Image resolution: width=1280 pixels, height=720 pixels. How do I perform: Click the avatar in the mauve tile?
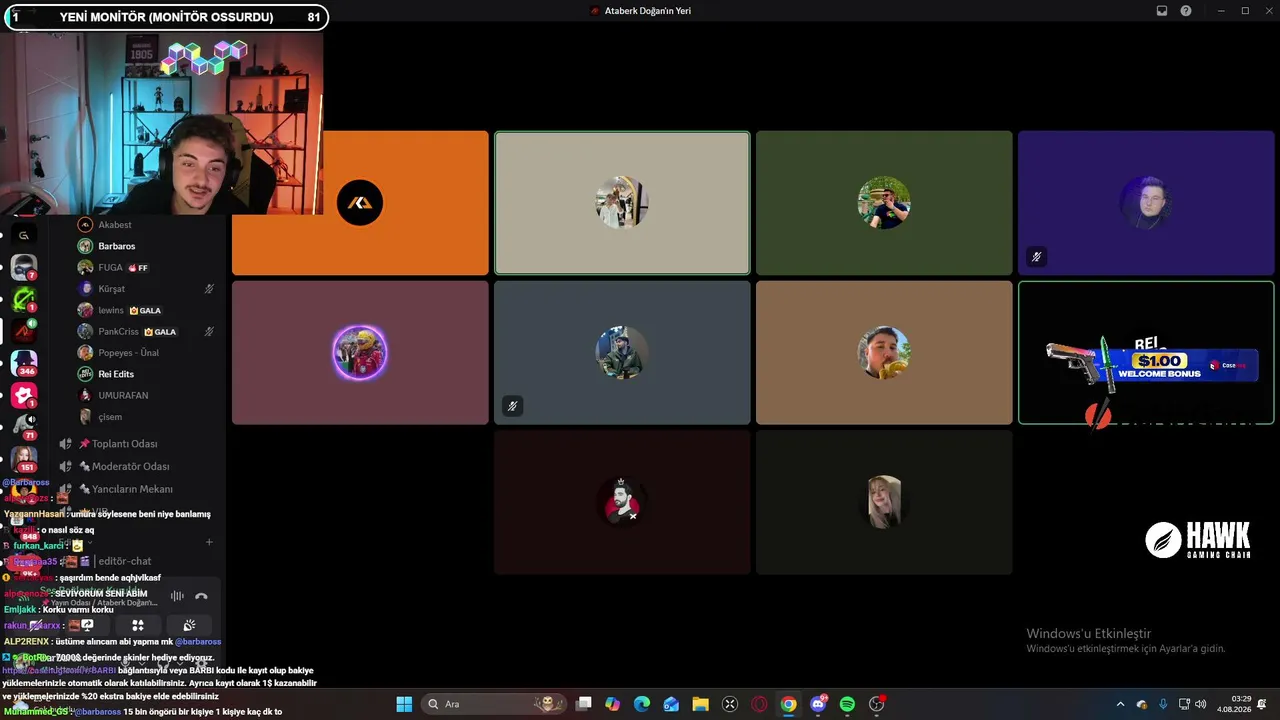[360, 352]
